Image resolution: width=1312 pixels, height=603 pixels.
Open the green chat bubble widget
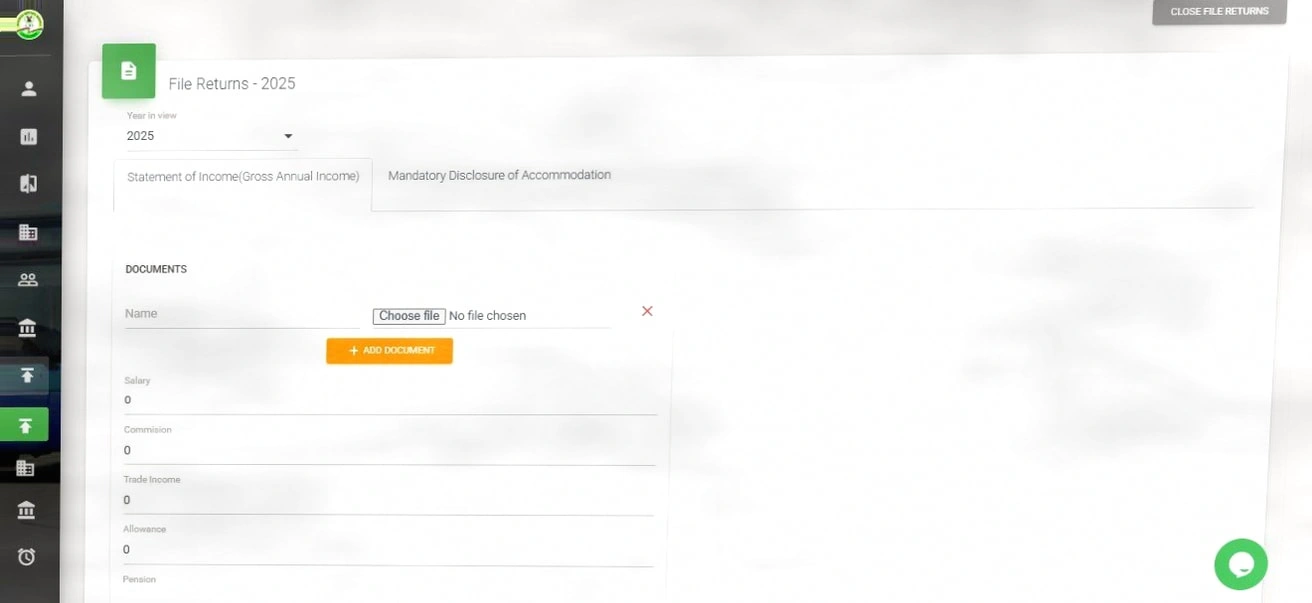click(1240, 564)
